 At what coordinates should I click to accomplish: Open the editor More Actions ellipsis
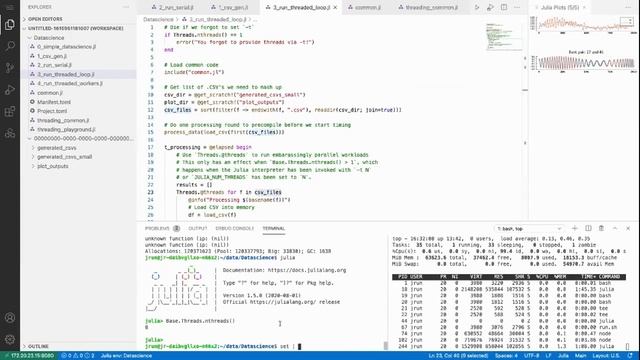(517, 7)
